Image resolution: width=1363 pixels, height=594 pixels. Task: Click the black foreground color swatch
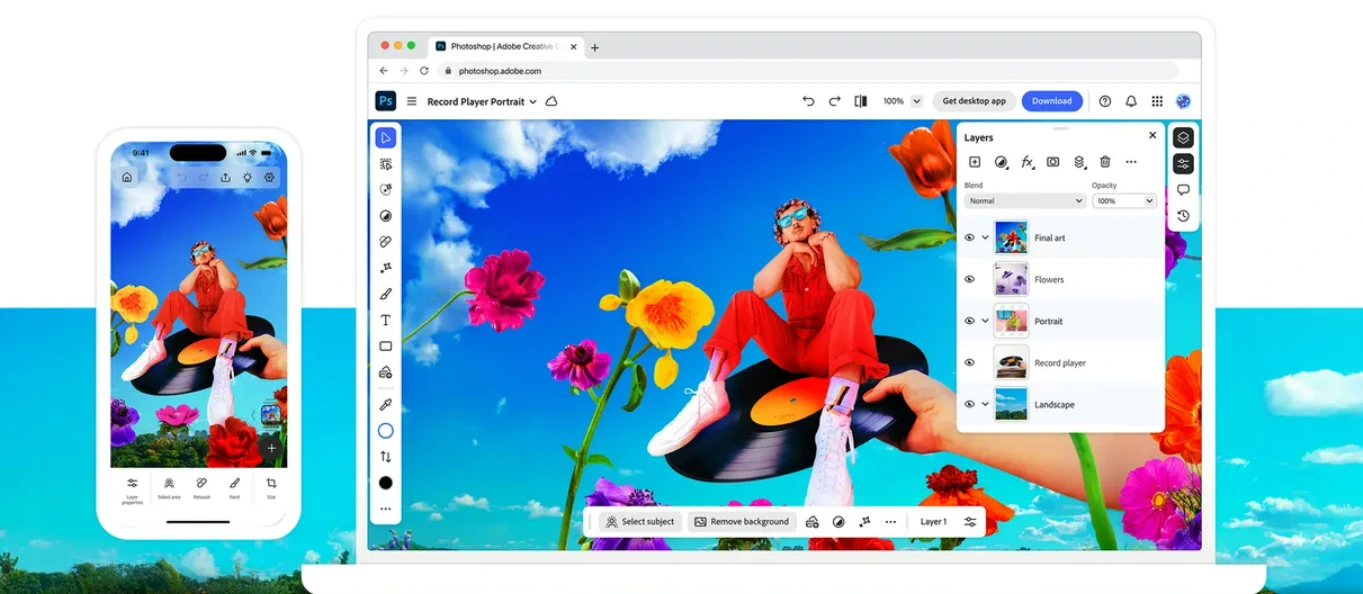(x=385, y=483)
